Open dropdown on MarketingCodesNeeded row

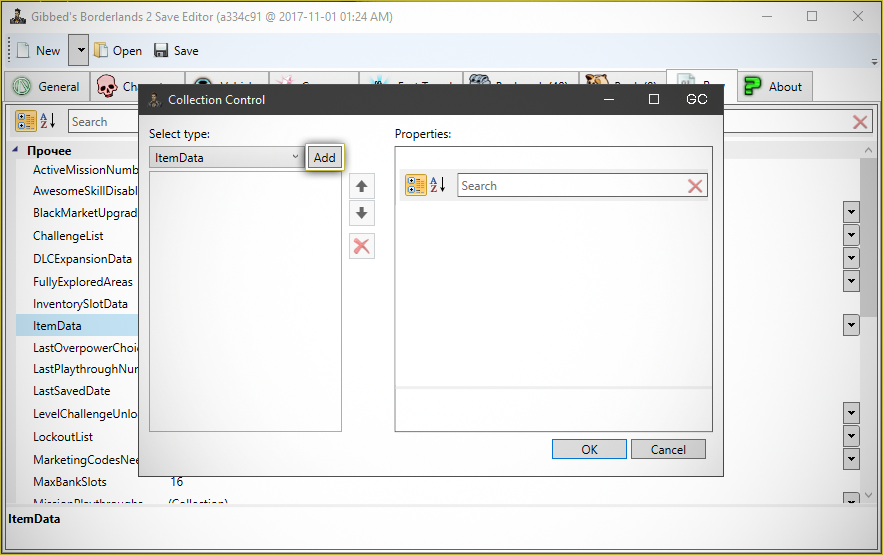[851, 459]
